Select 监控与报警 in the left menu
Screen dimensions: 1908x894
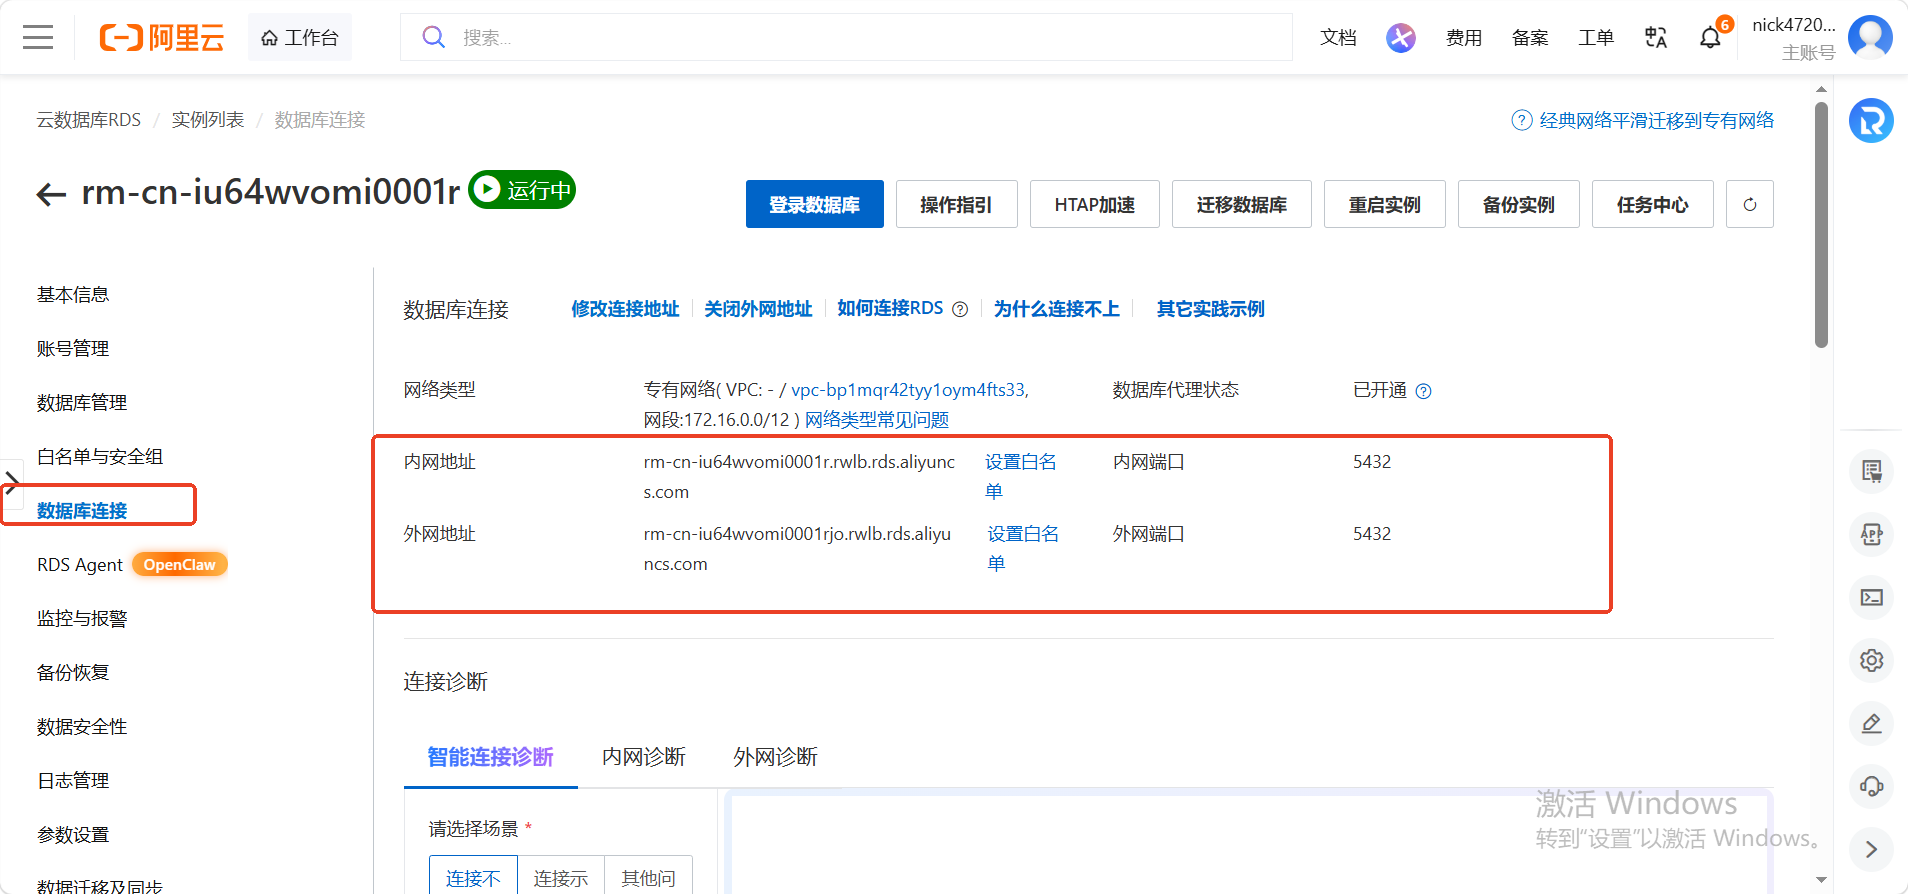[x=82, y=619]
